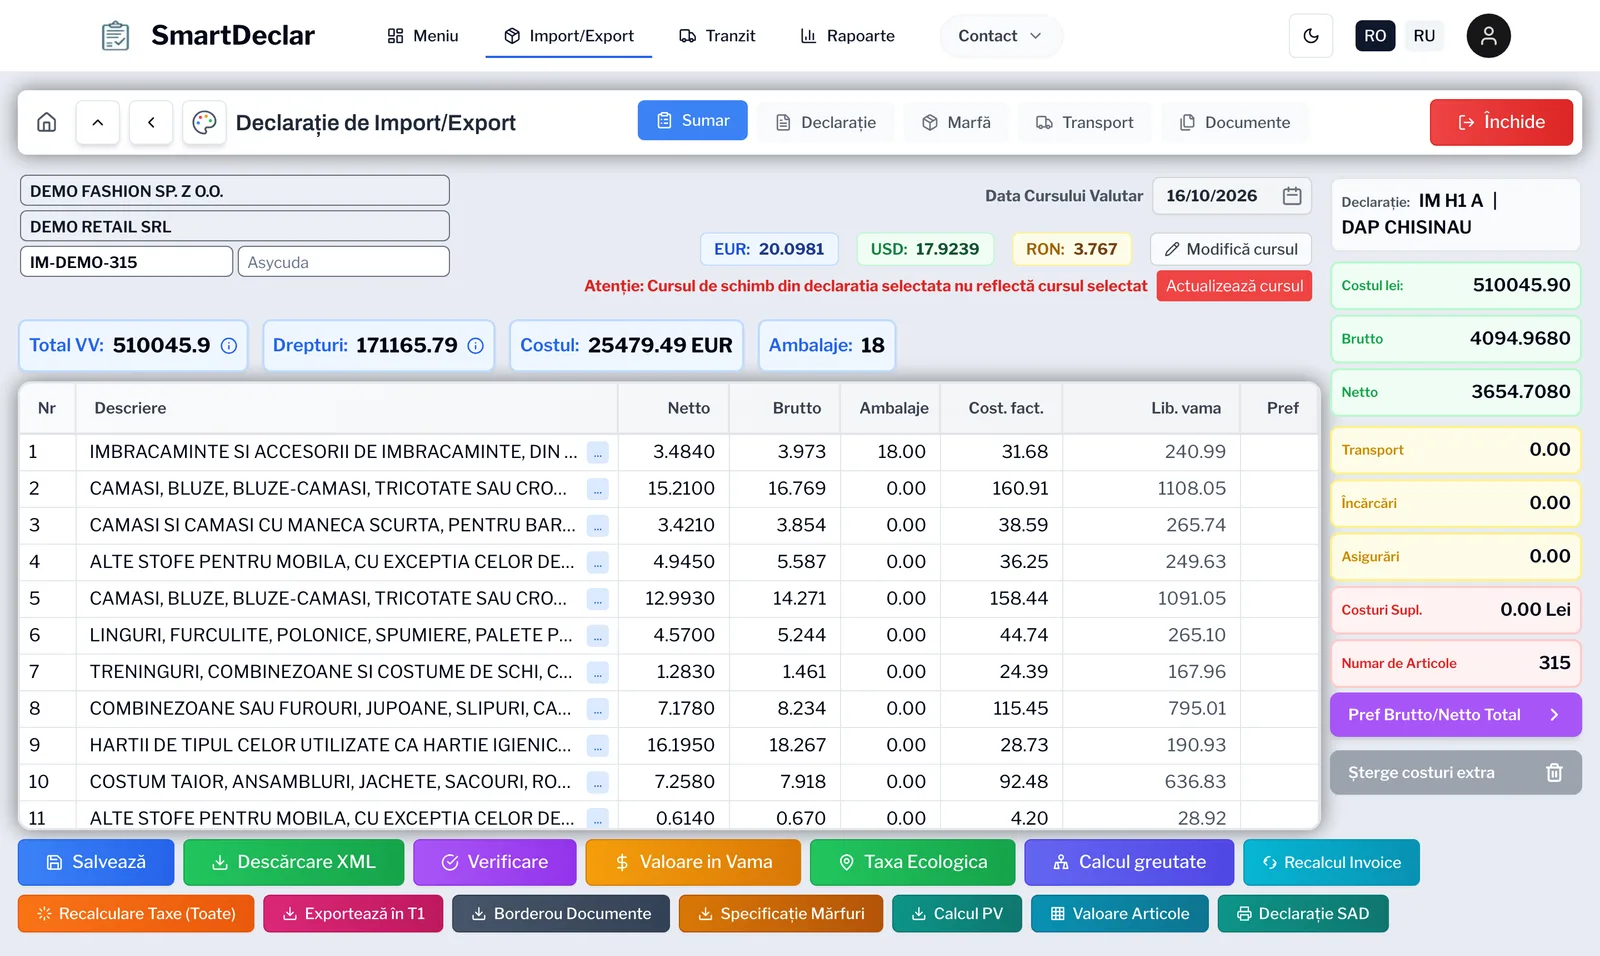Expand description of row 1 IMBRACAMINTE
The image size is (1600, 956).
point(598,452)
